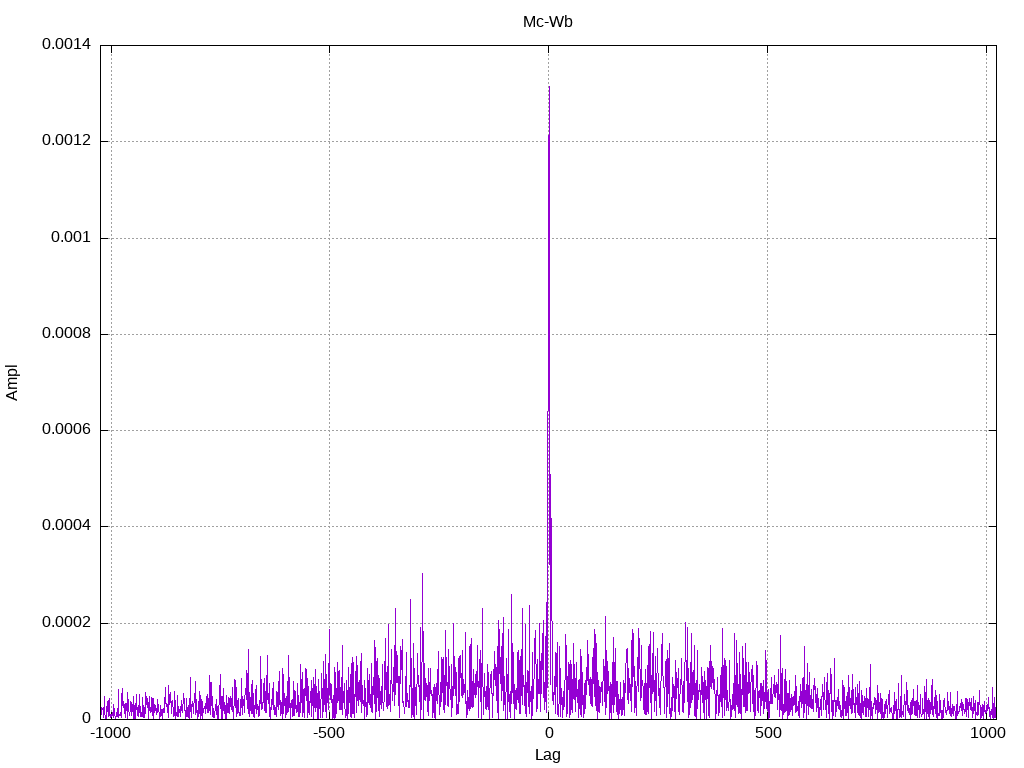Click the 0 y-axis tick label
Image resolution: width=1024 pixels, height=768 pixels.
86,718
